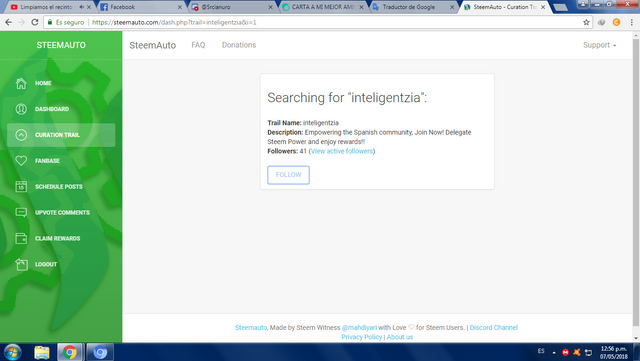This screenshot has height=361, width=640.
Task: Open the FAQ navbar link
Action: pyautogui.click(x=198, y=45)
